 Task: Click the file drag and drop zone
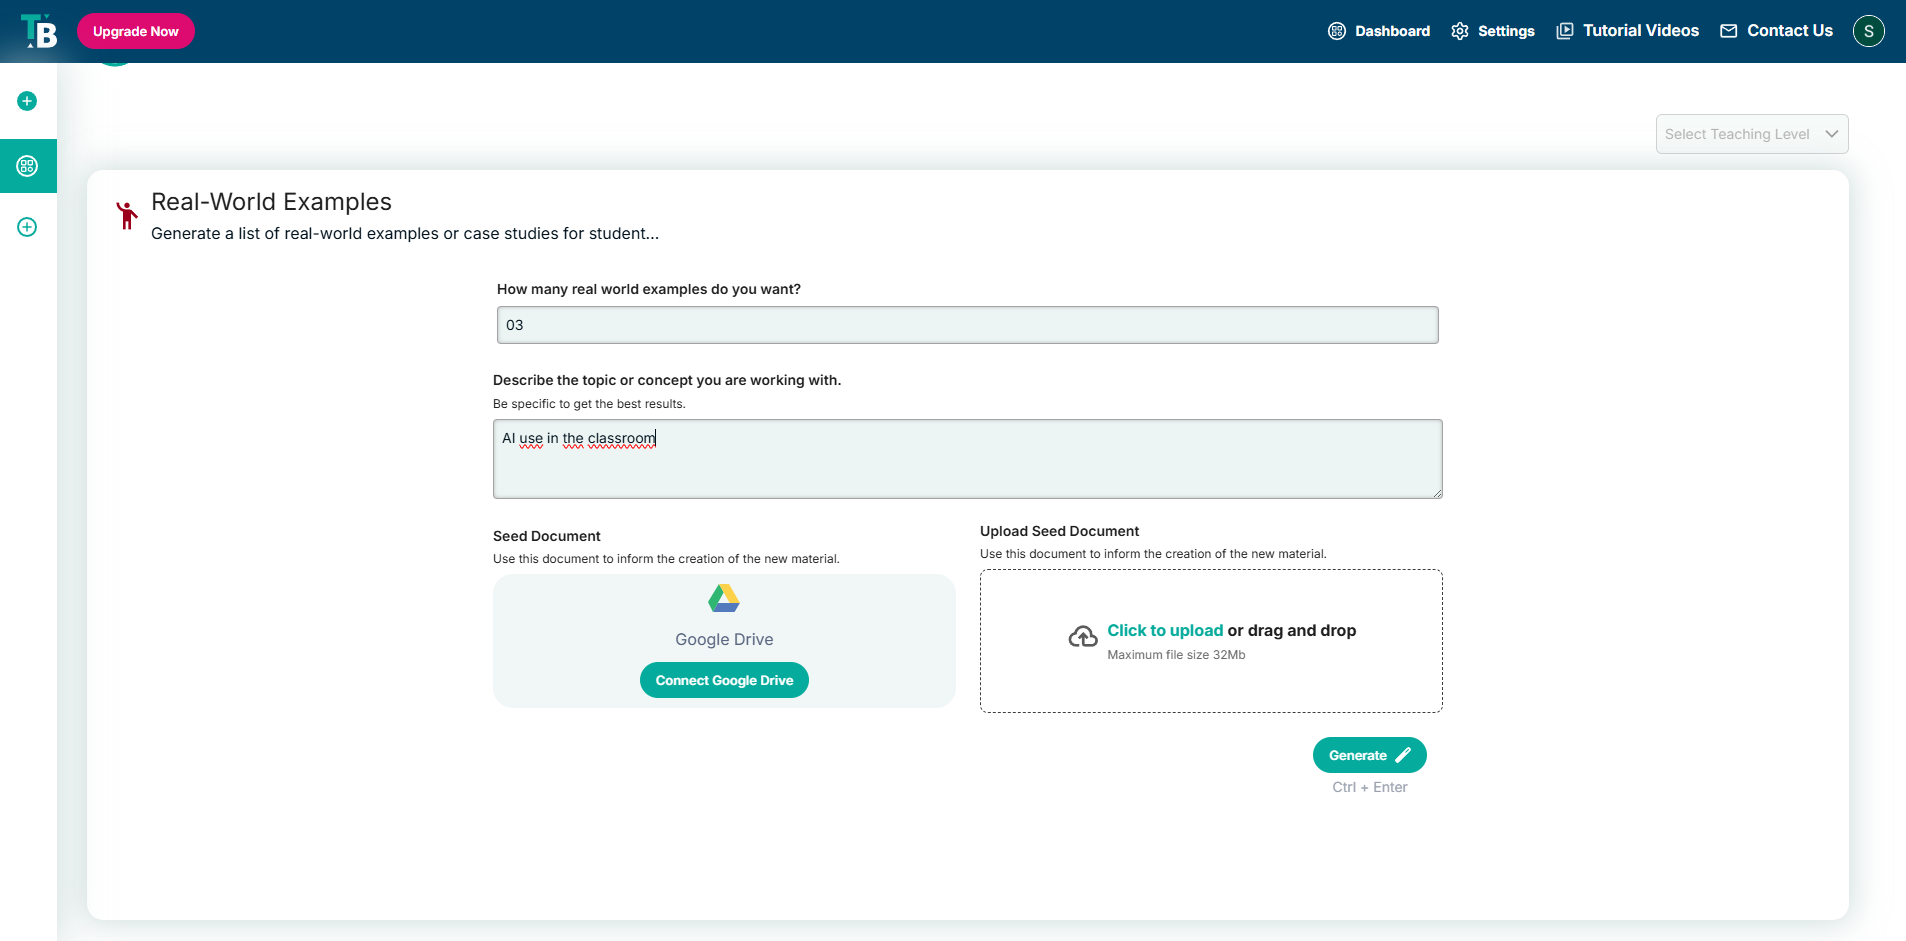click(1211, 641)
